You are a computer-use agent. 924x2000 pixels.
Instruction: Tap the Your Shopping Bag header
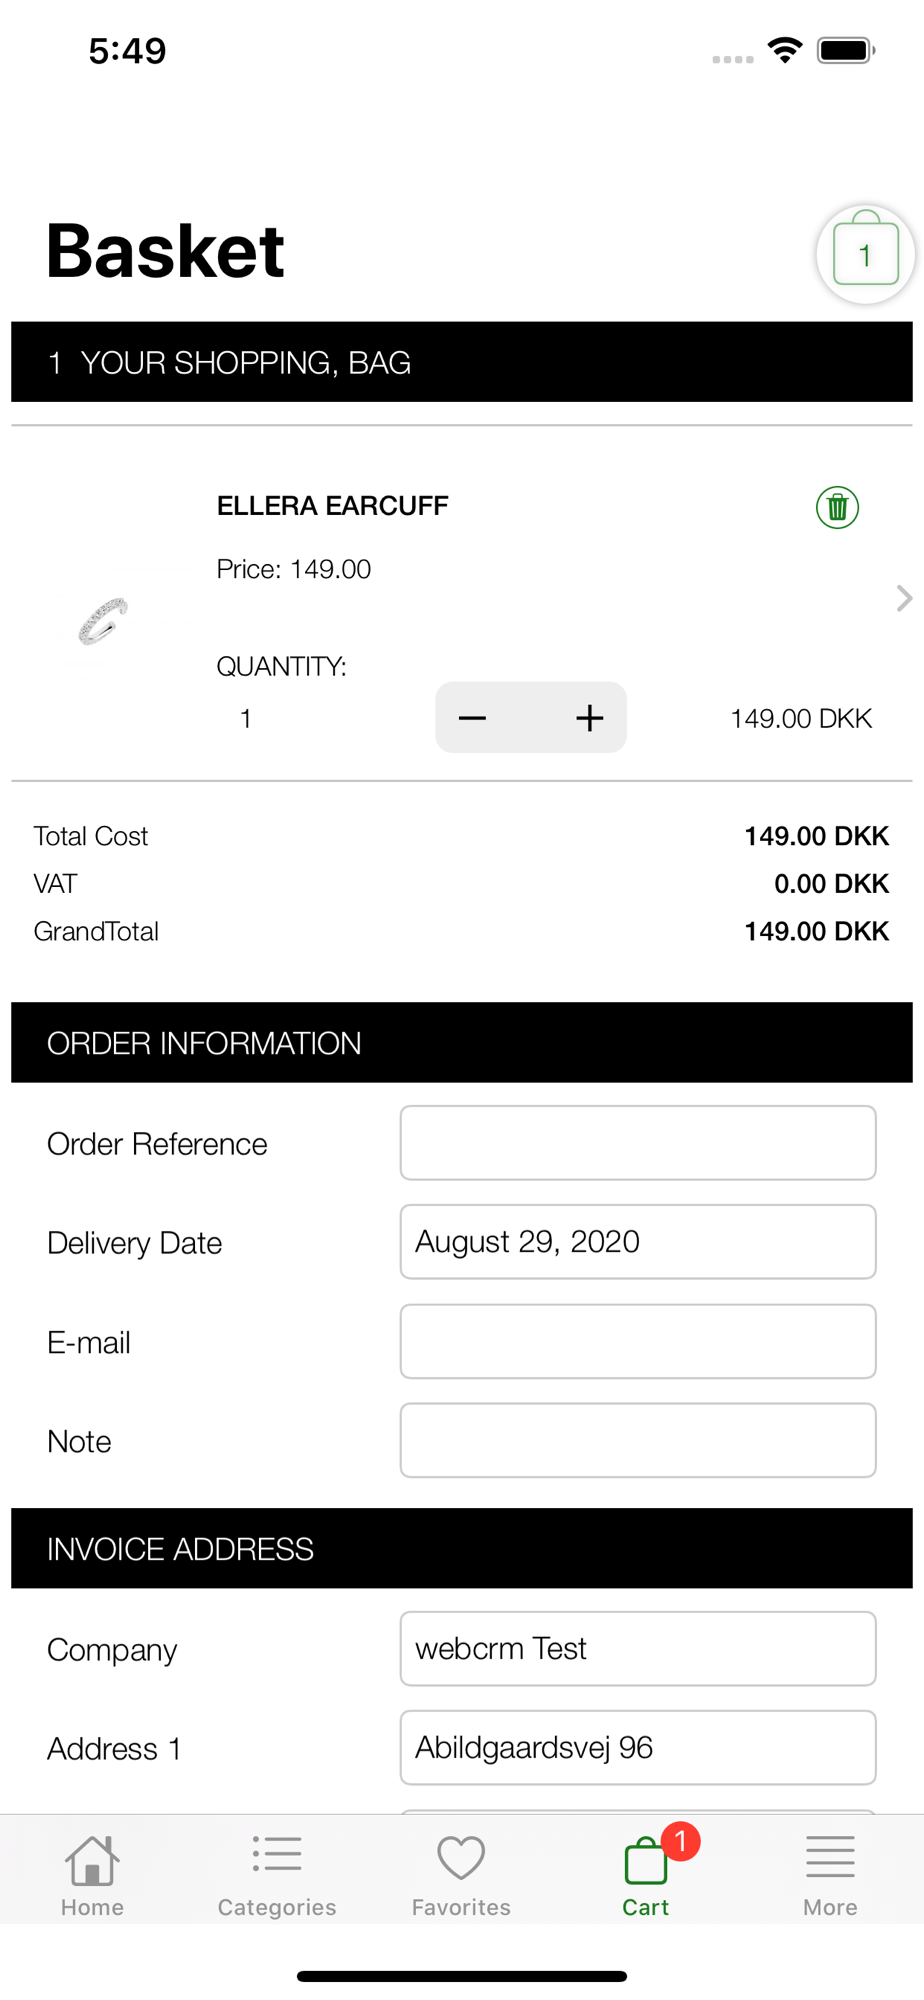tap(462, 362)
